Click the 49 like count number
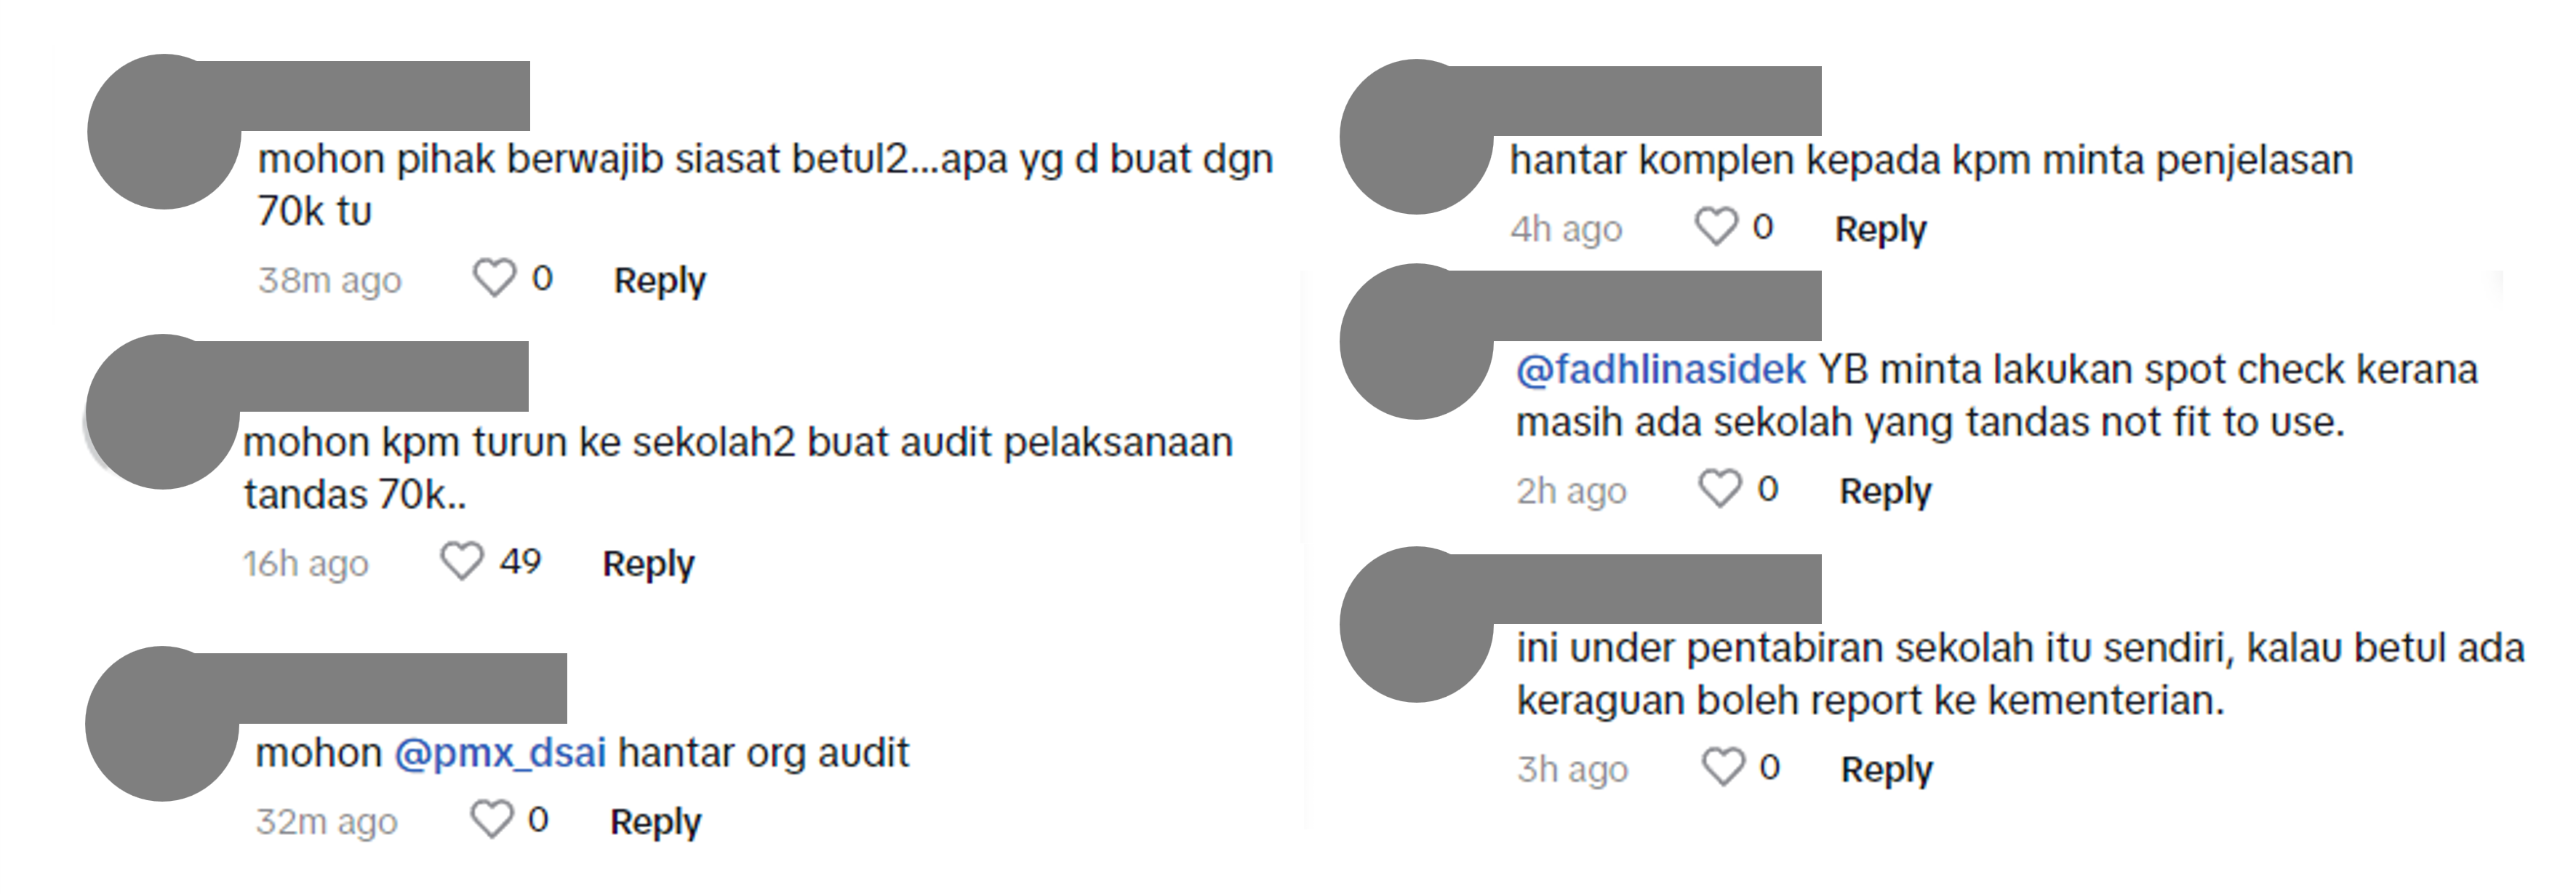Screen dimensions: 2576x894 (520, 561)
